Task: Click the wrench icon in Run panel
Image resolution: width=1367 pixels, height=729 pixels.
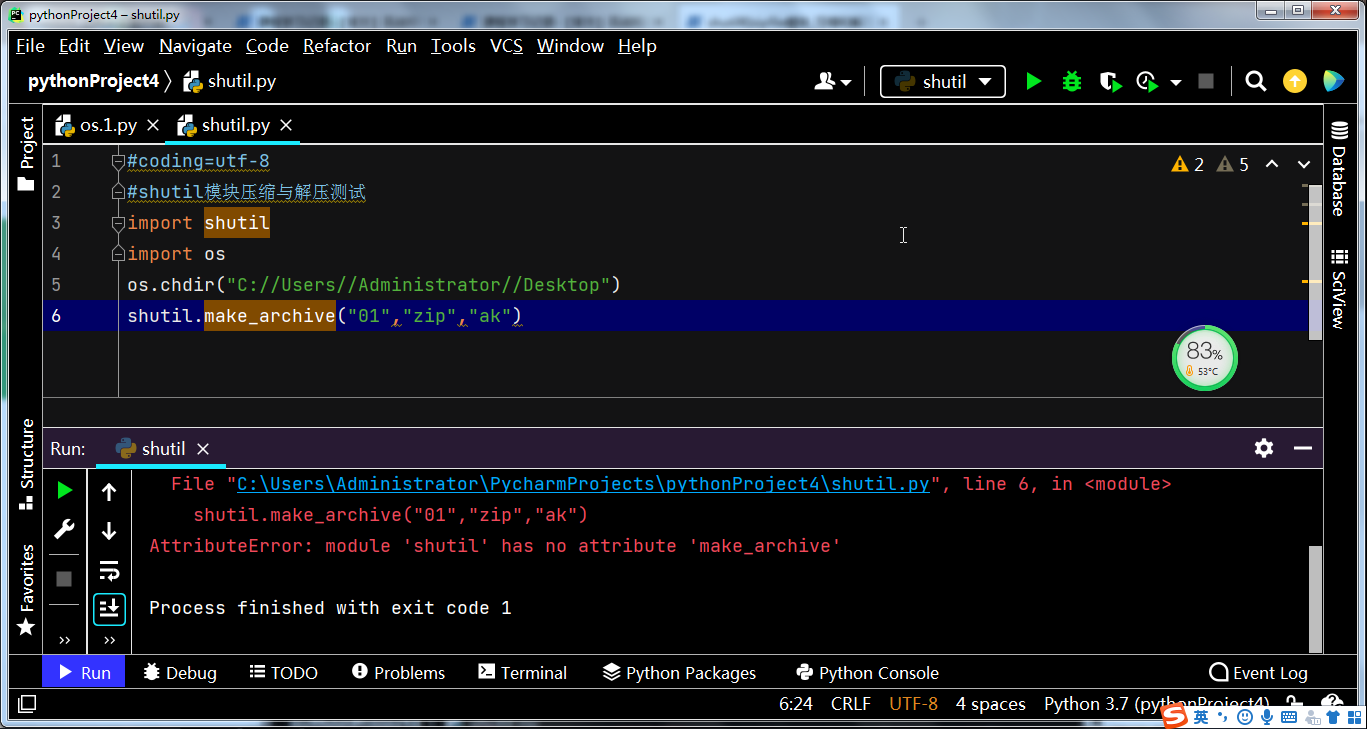Action: pyautogui.click(x=64, y=529)
